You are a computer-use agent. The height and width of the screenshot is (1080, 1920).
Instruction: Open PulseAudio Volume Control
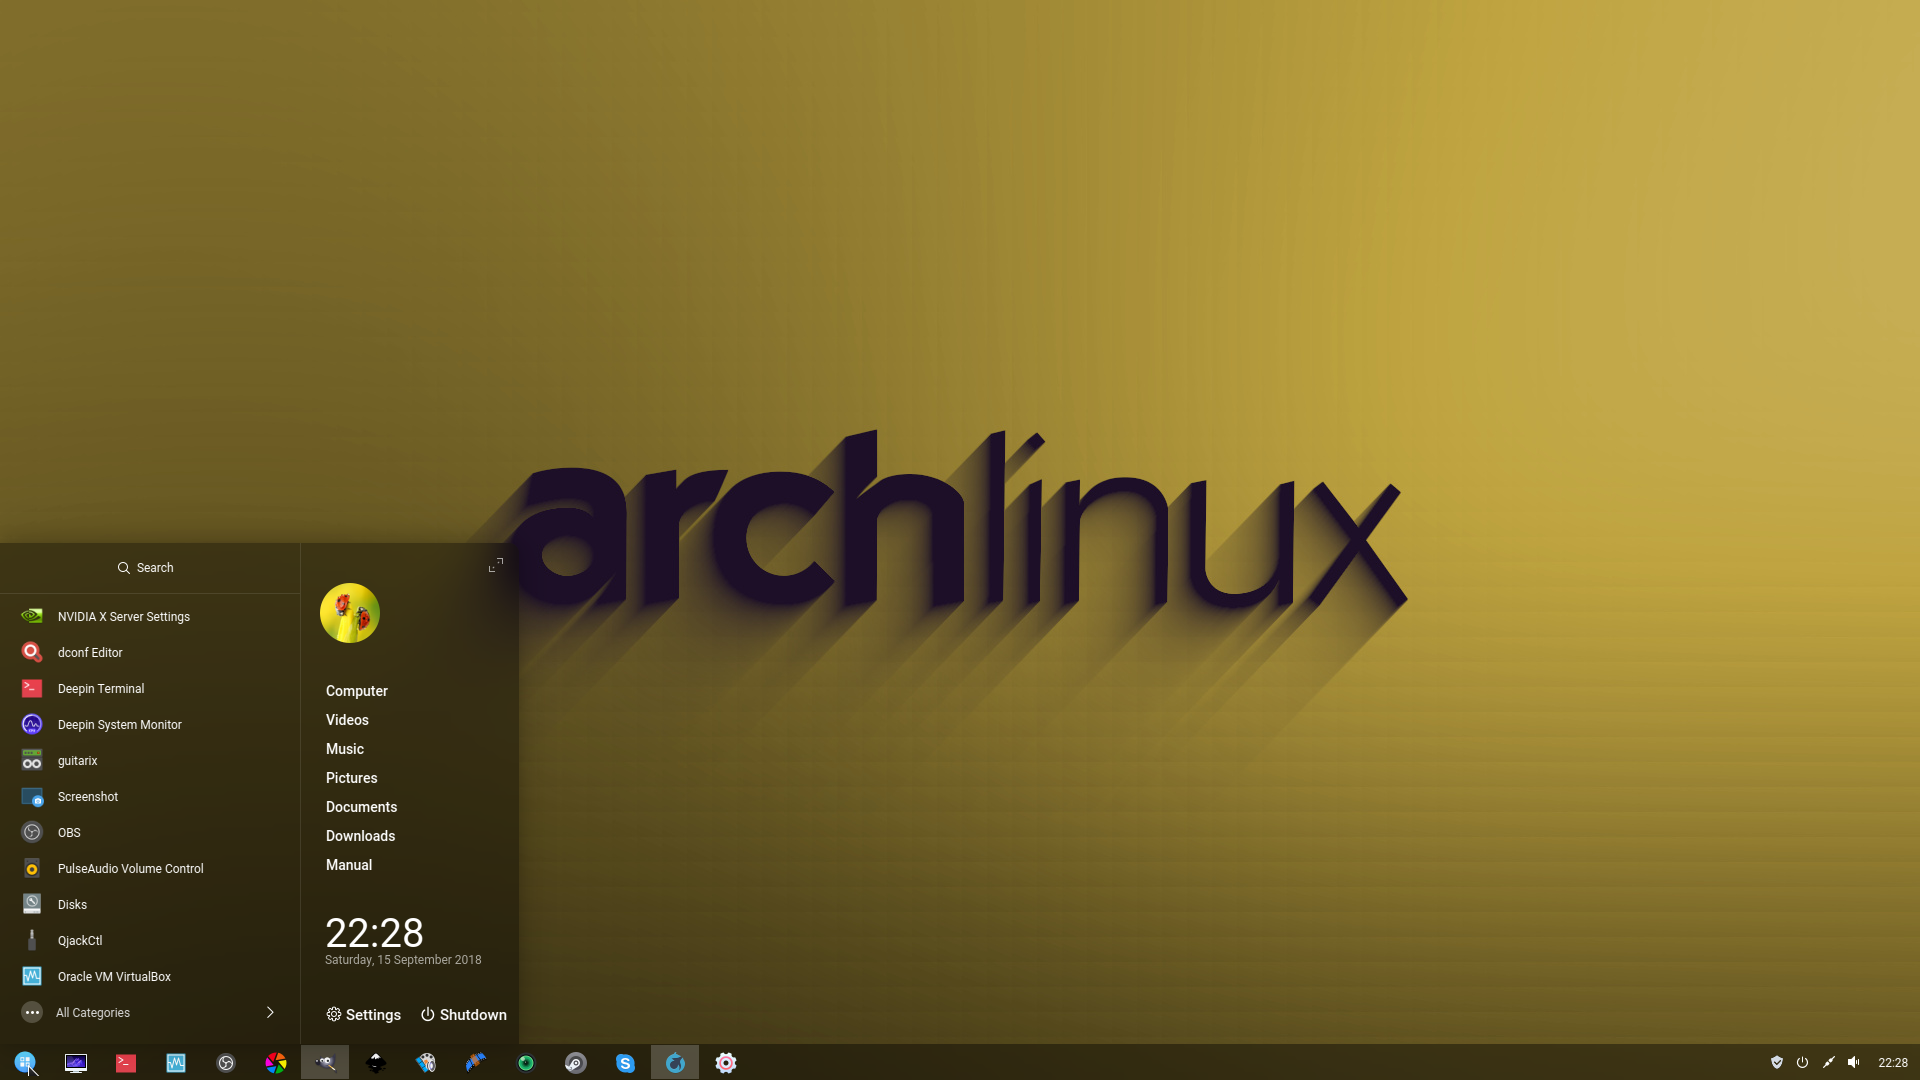[x=150, y=868]
